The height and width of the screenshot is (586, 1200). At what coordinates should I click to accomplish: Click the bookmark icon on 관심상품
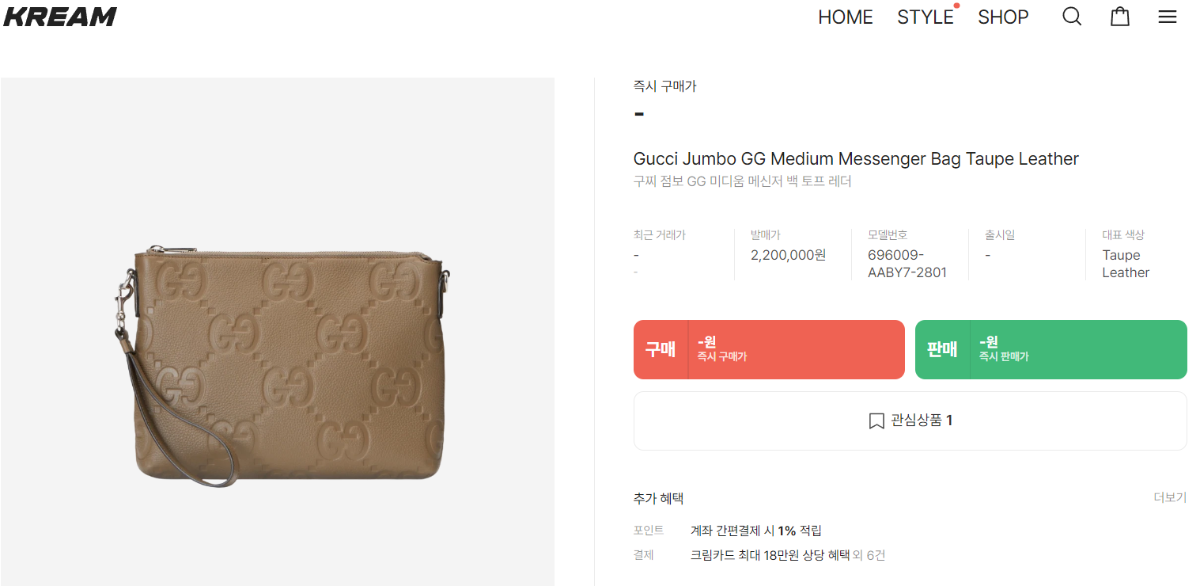click(876, 421)
